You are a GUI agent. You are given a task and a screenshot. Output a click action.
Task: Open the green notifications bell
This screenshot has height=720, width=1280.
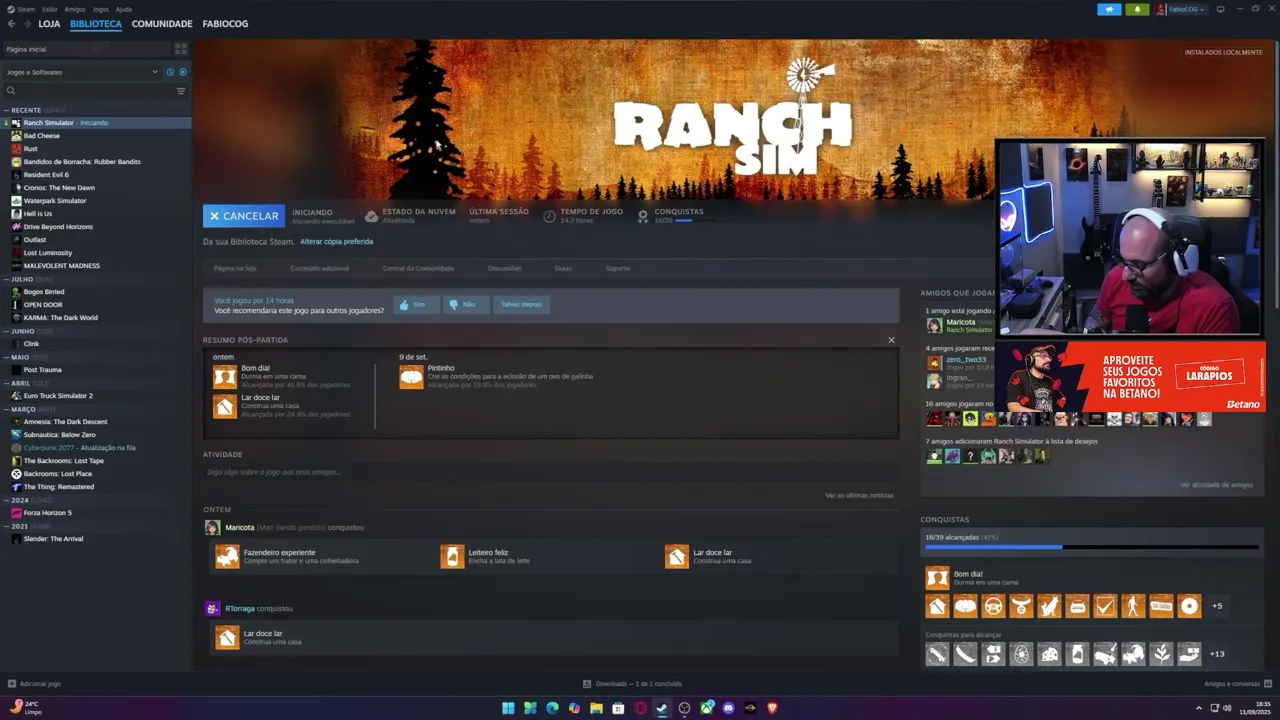point(1137,9)
